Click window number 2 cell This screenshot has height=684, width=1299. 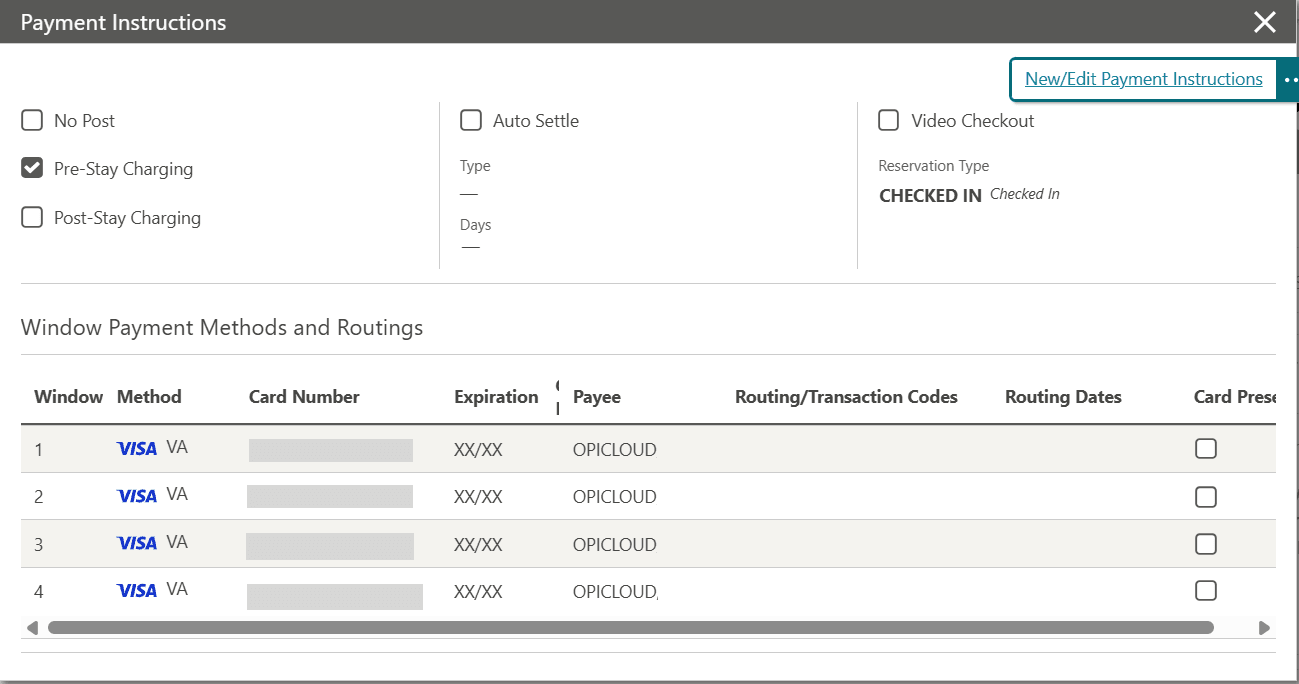click(x=39, y=497)
